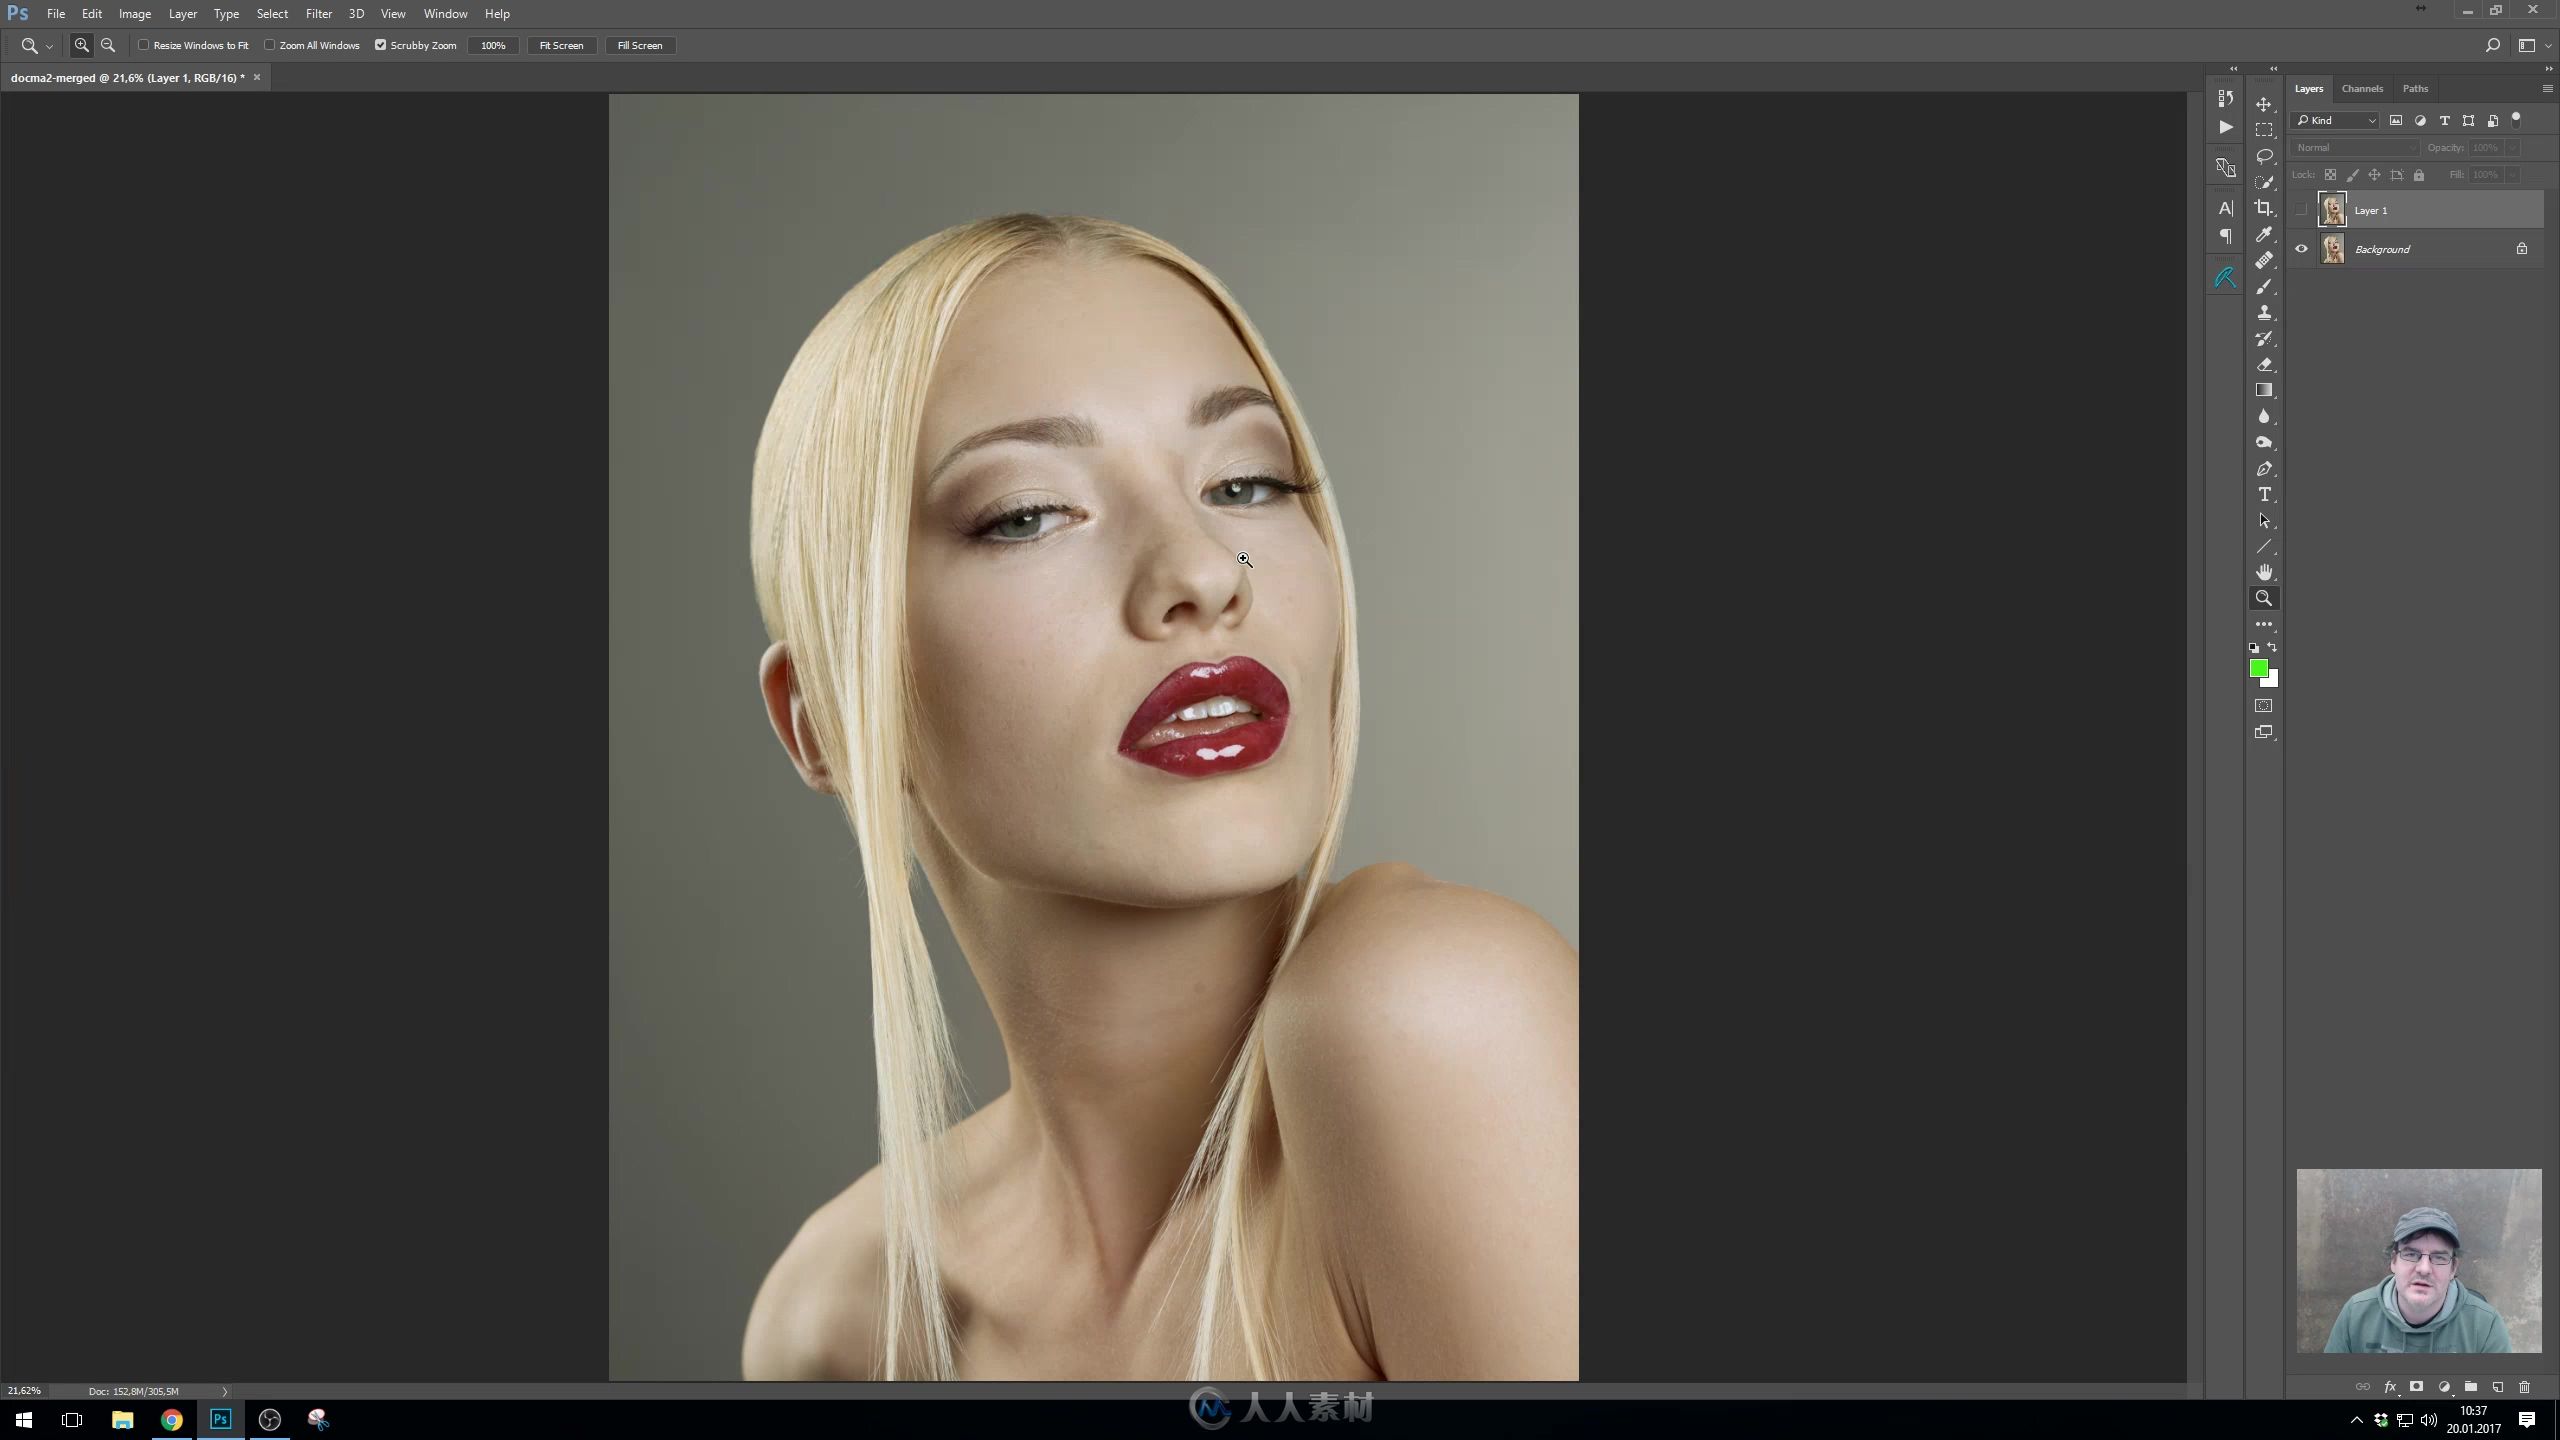Open the Select menu
Viewport: 2560px width, 1440px height.
coord(272,14)
